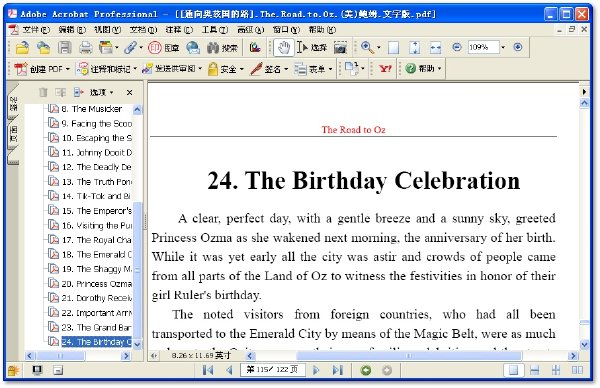This screenshot has width=600, height=388.
Task: Click the grey Next View button
Action: pos(387,370)
